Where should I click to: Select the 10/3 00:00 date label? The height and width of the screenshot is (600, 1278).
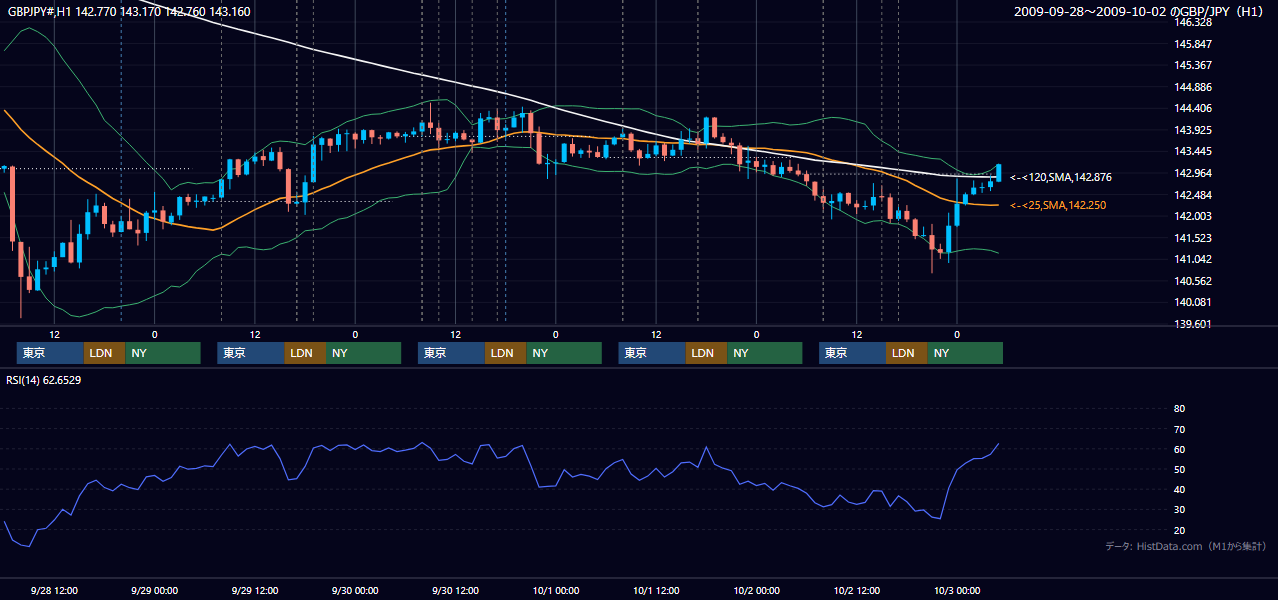[x=957, y=590]
